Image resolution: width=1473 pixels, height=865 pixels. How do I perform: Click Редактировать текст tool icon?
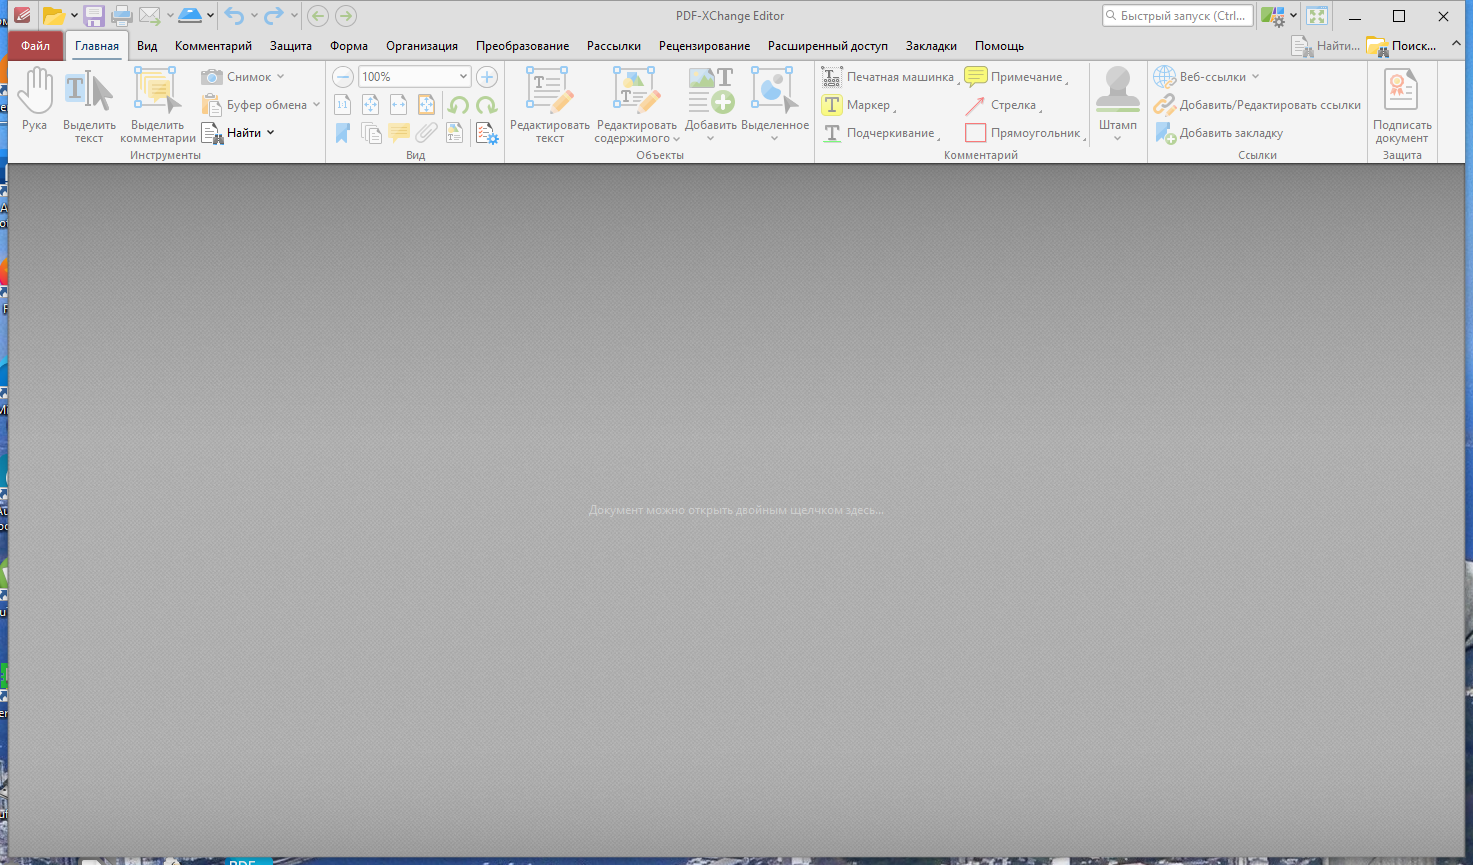[x=549, y=100]
